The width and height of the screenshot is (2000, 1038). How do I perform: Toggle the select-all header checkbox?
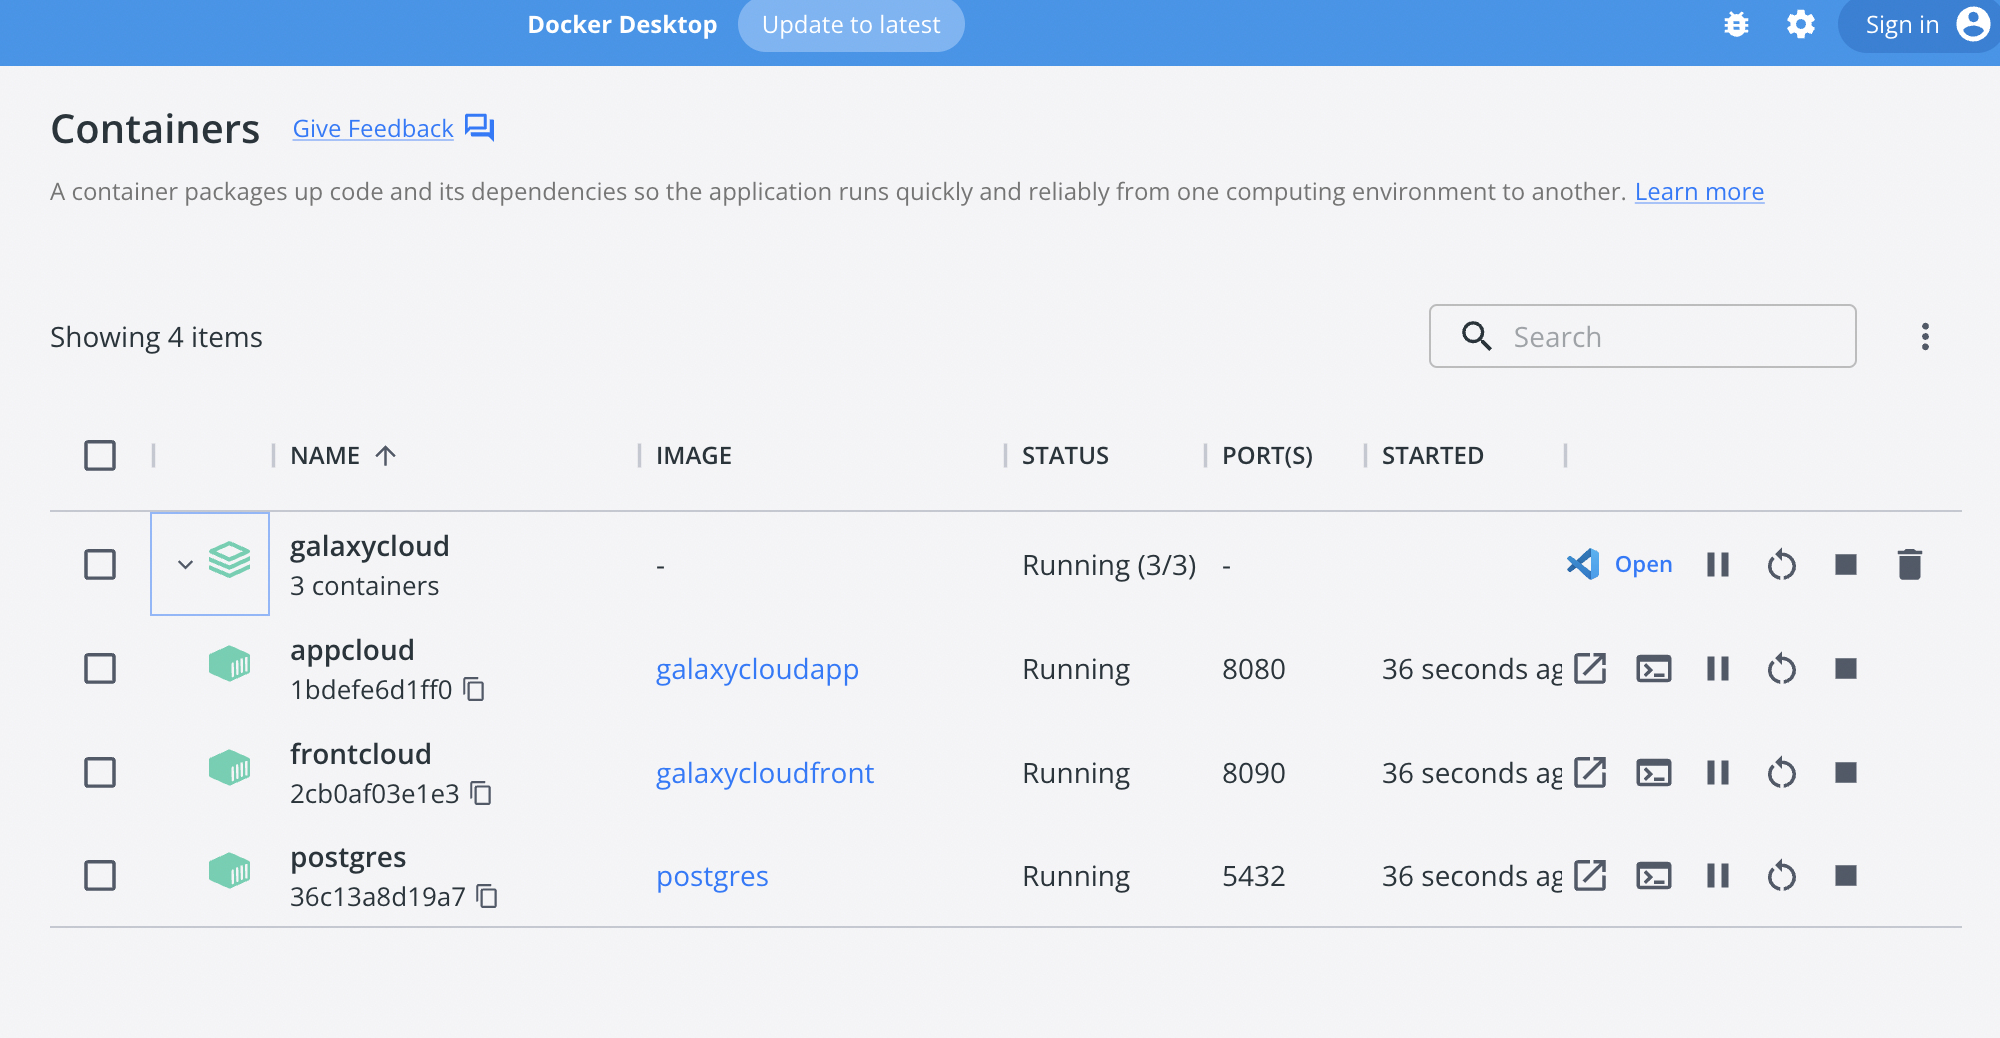point(100,455)
